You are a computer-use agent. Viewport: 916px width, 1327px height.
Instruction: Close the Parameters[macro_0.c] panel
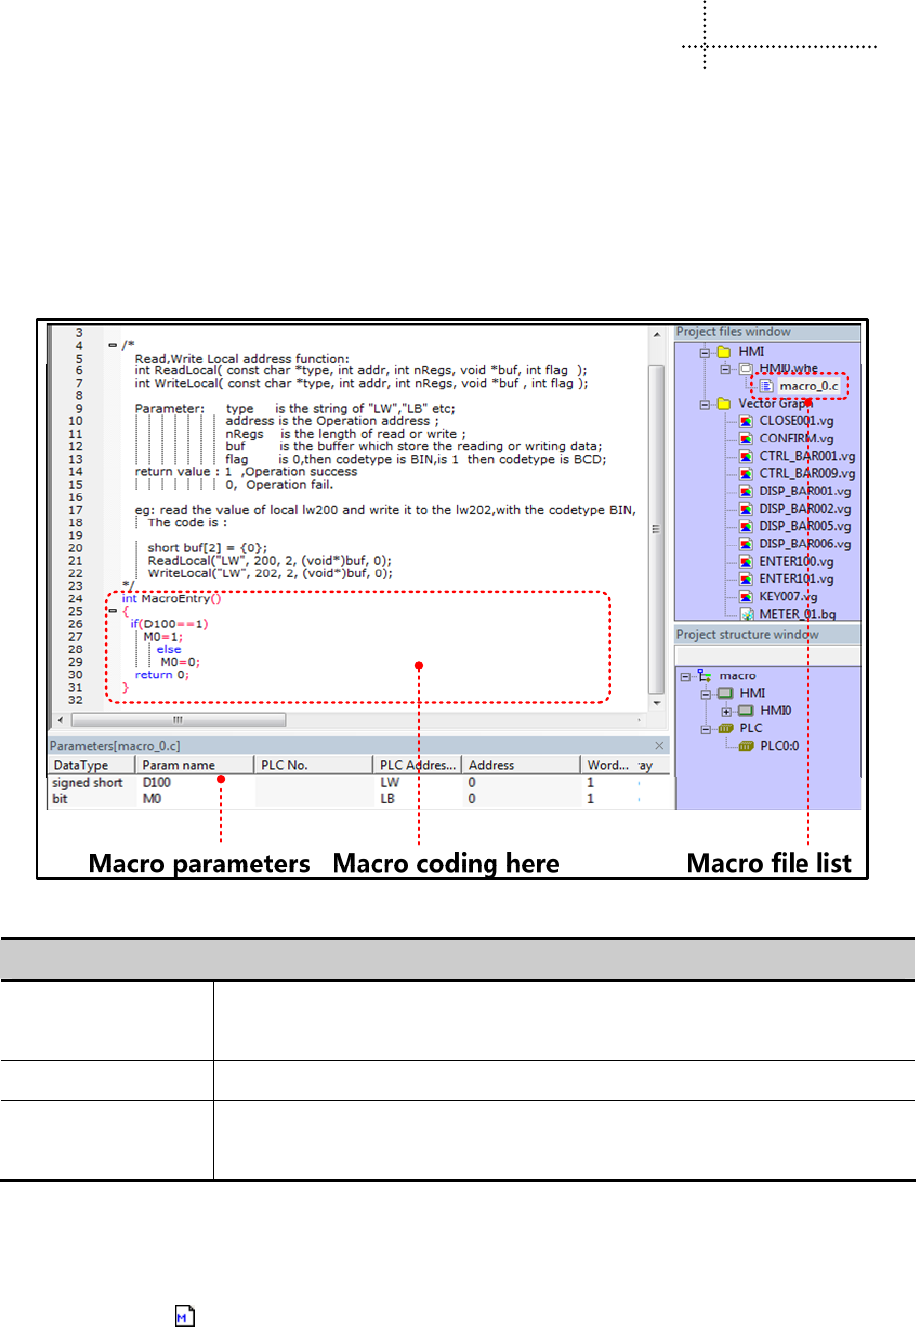coord(659,746)
